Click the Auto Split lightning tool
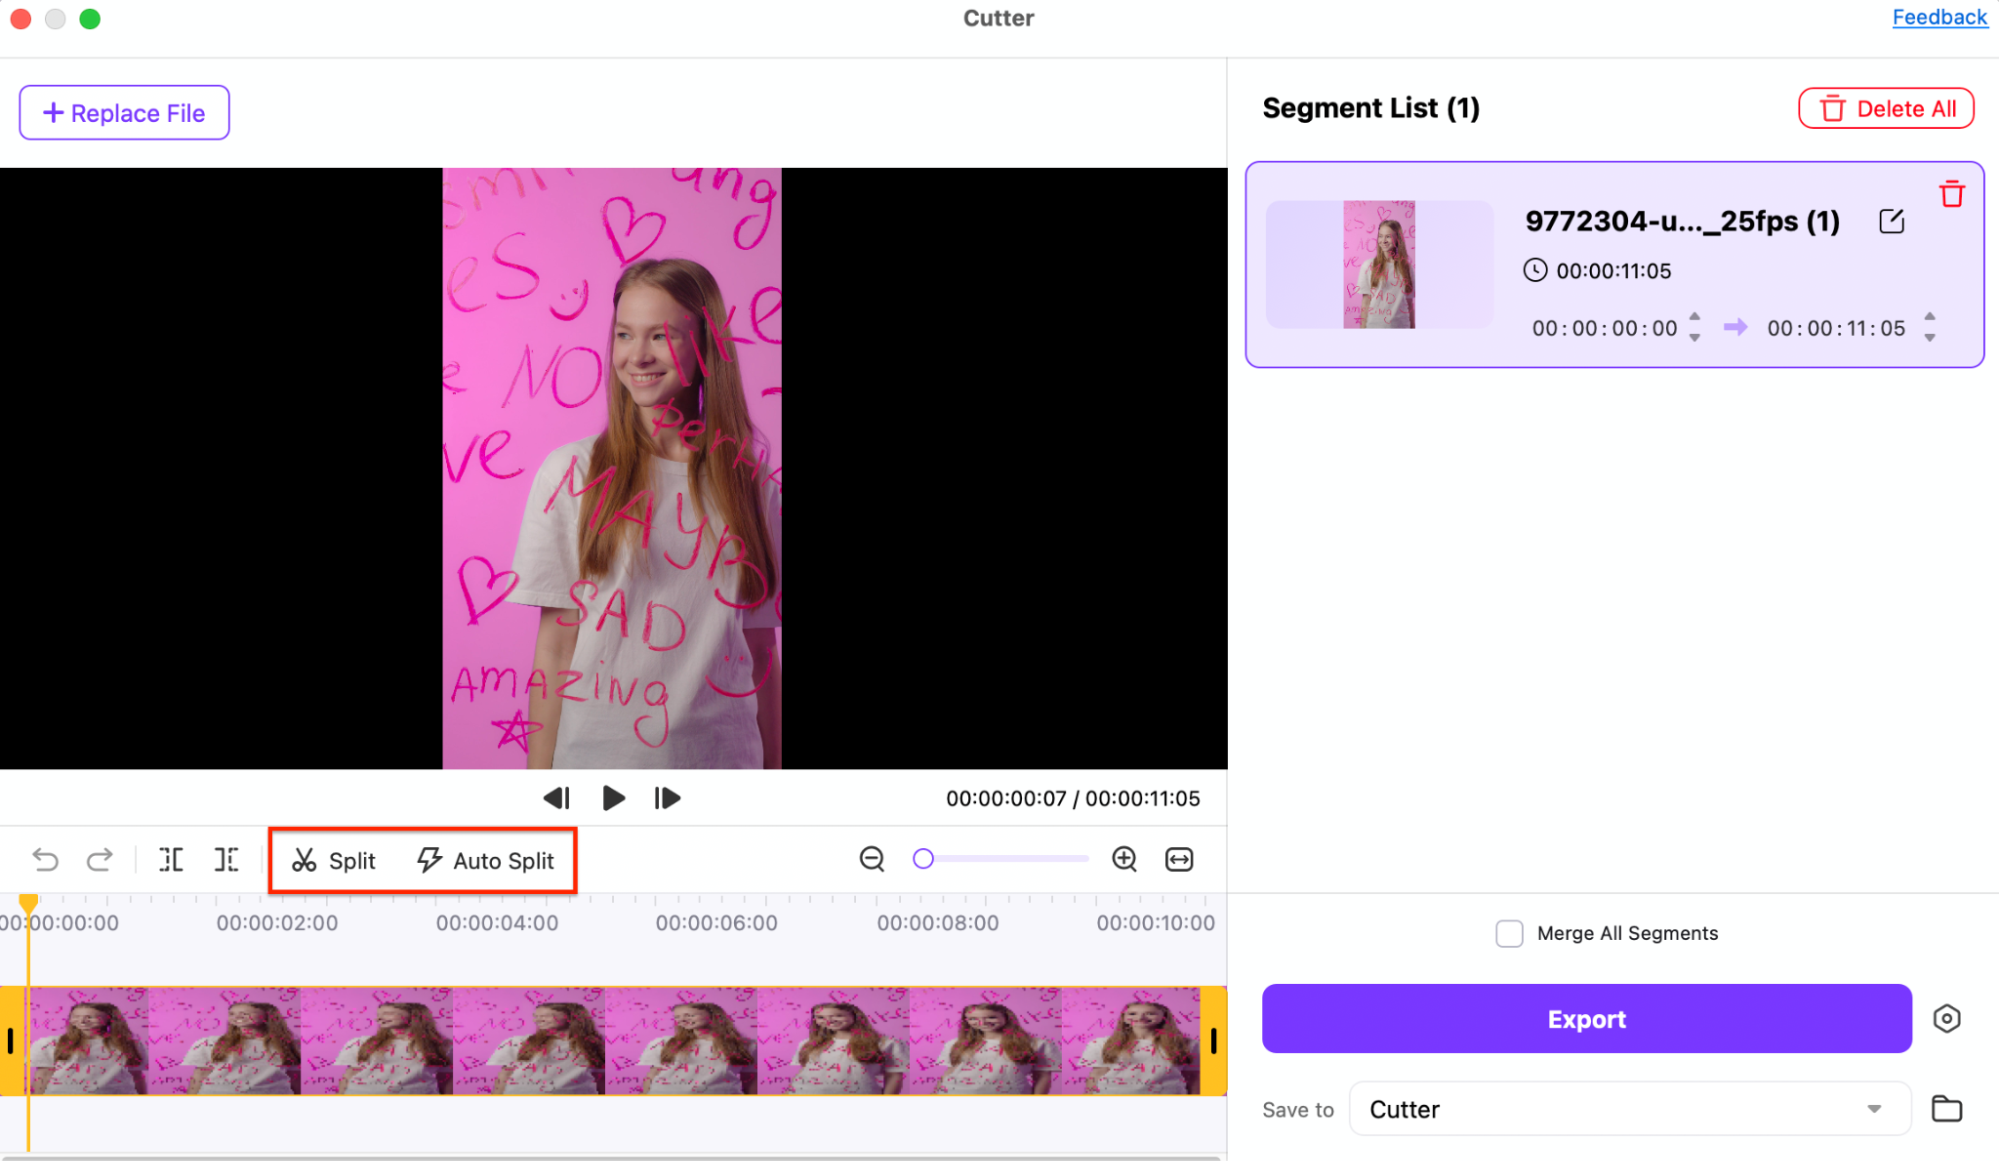 486,861
